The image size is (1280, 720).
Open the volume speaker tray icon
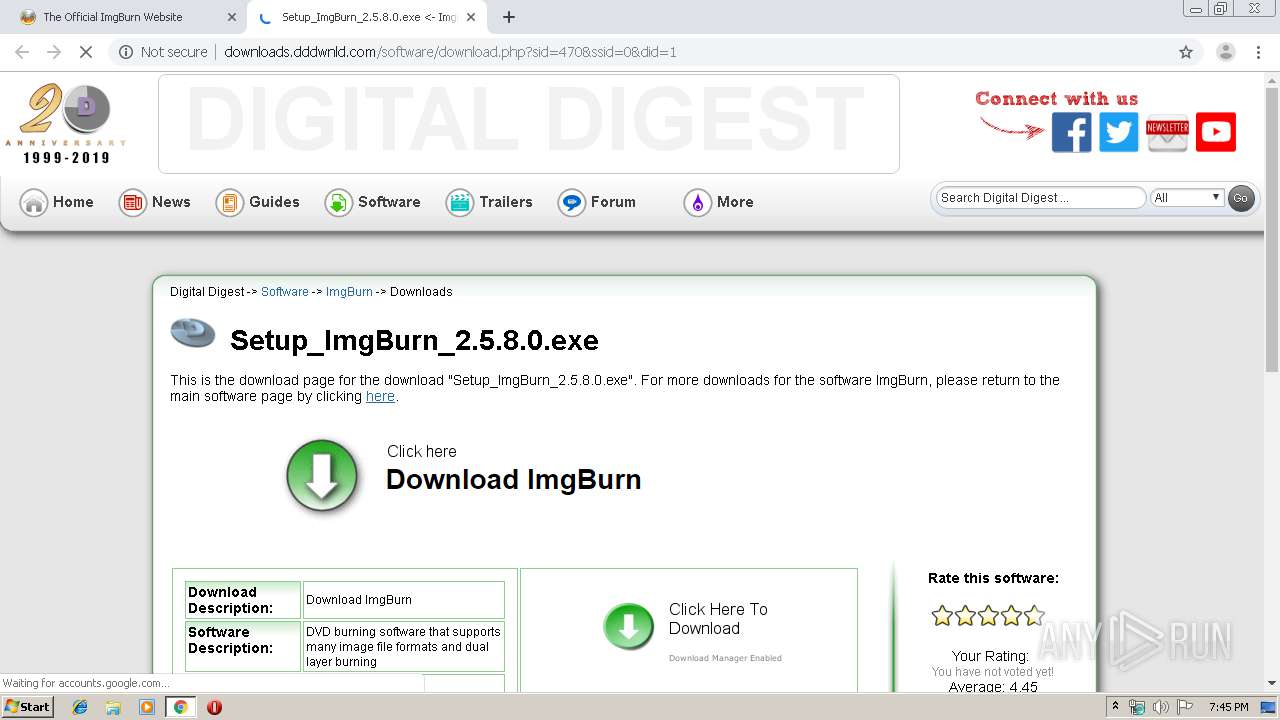[1161, 707]
